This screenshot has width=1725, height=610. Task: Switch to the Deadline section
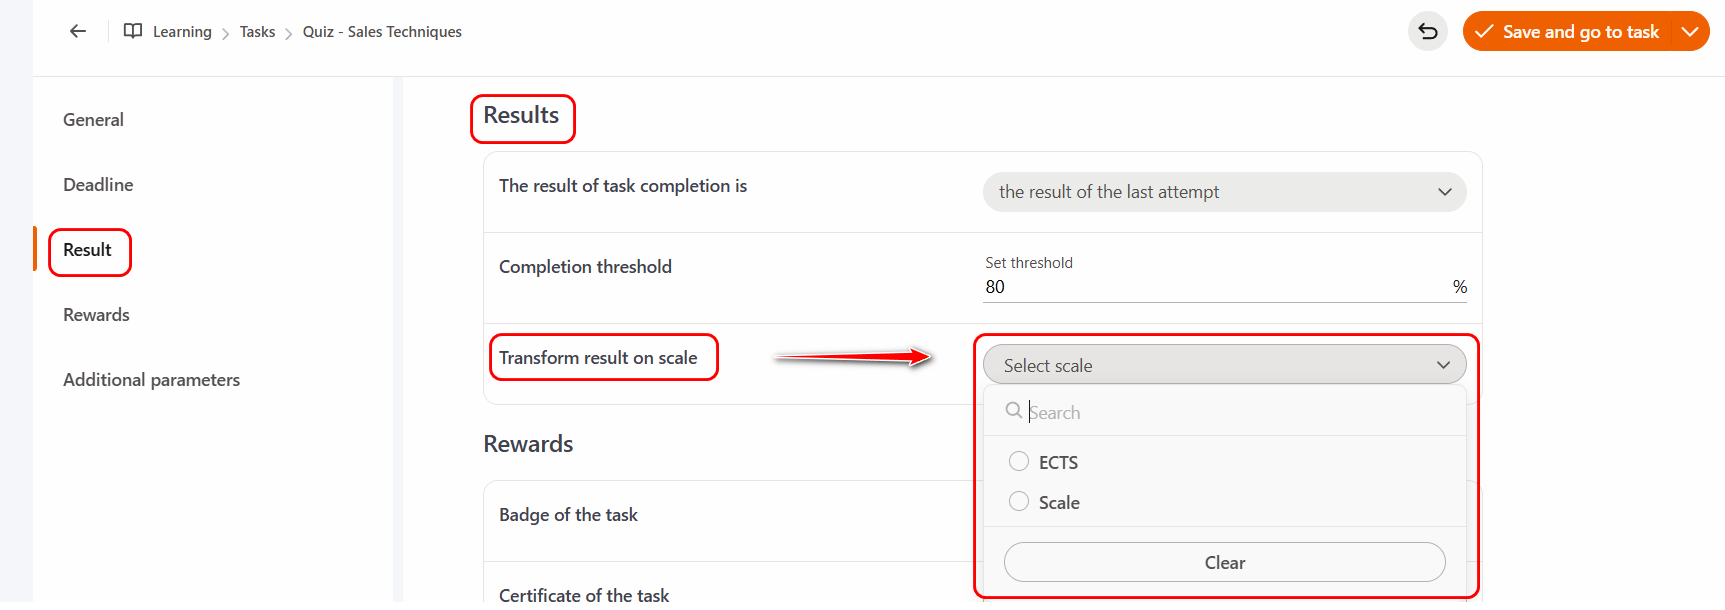(98, 185)
